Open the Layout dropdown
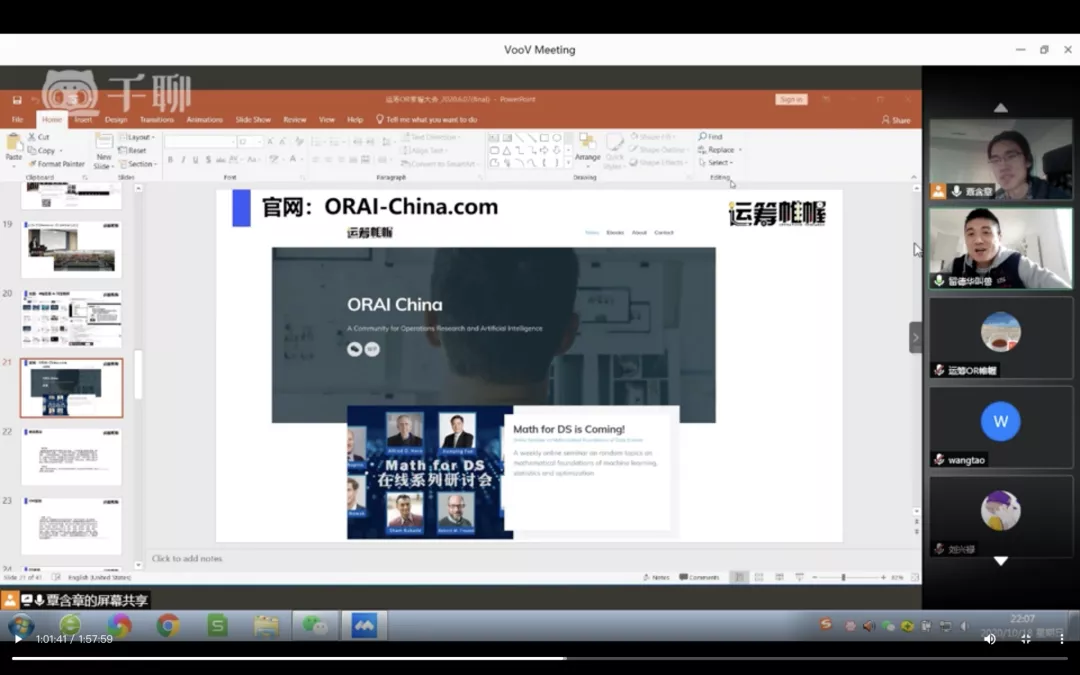The image size is (1080, 675). (x=137, y=137)
